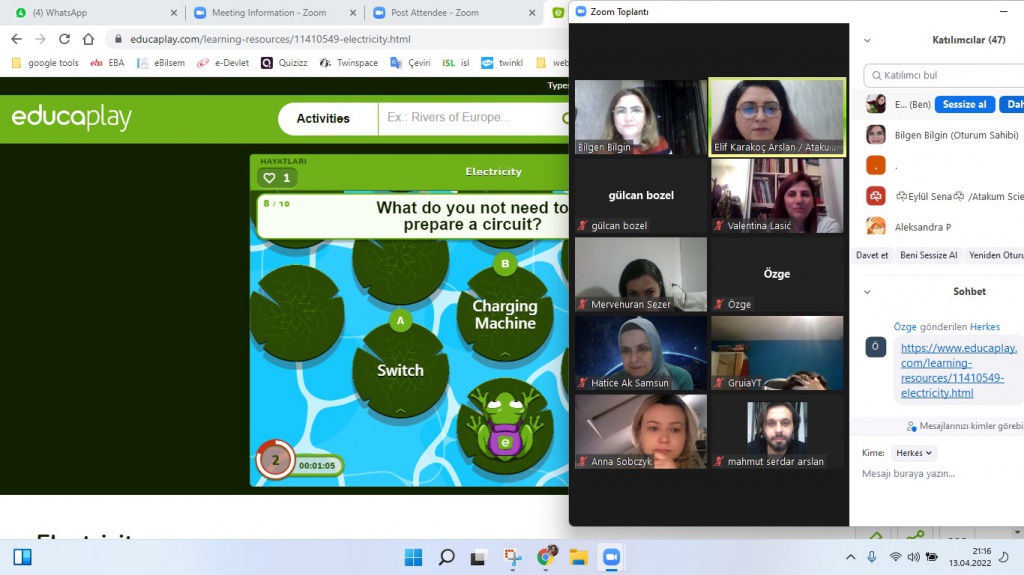The height and width of the screenshot is (575, 1024).
Task: Select Anna Sobczyk video thumbnail
Action: click(x=640, y=431)
